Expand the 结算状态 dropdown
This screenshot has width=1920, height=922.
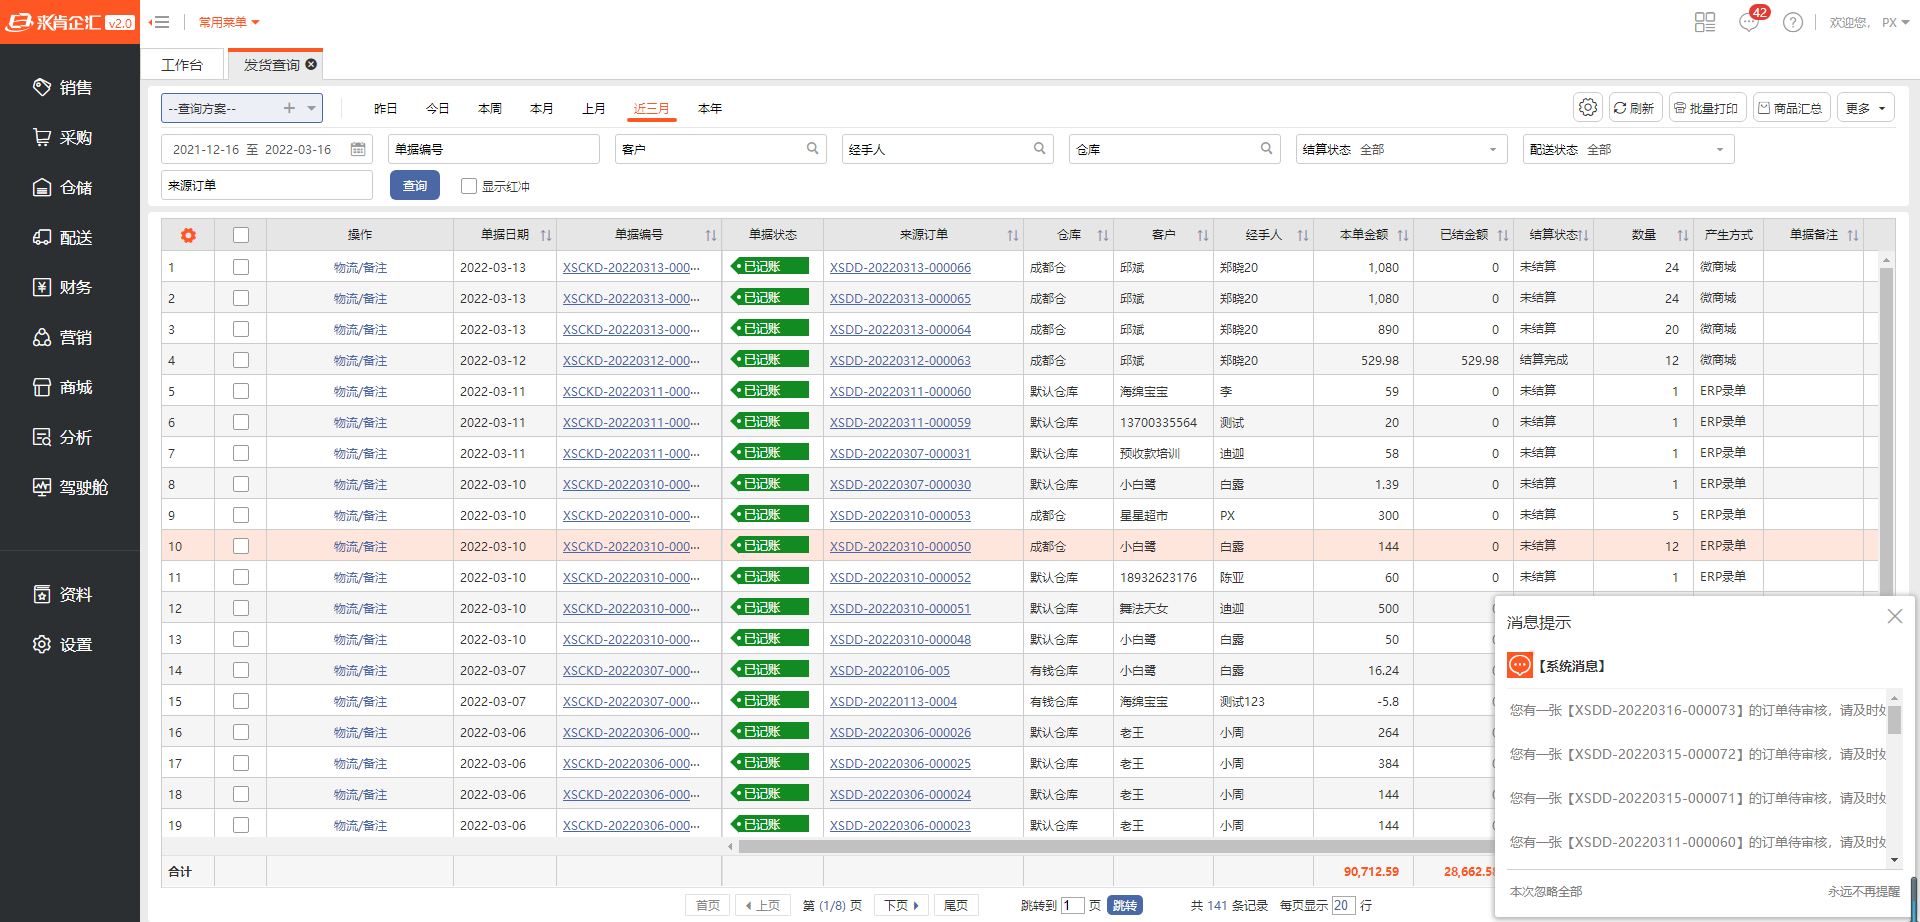[x=1400, y=149]
